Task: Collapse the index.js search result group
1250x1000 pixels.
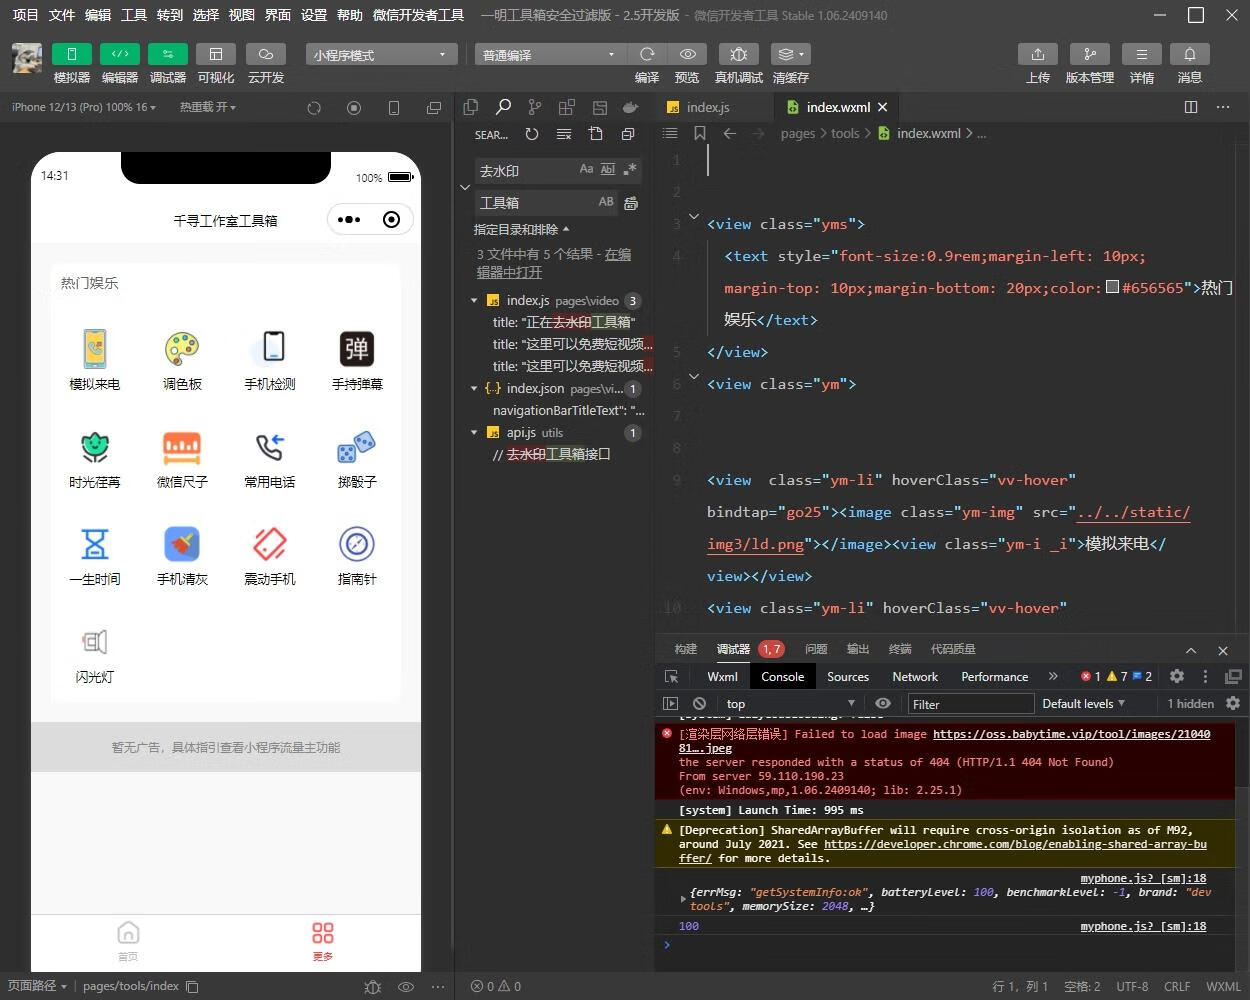Action: (474, 300)
